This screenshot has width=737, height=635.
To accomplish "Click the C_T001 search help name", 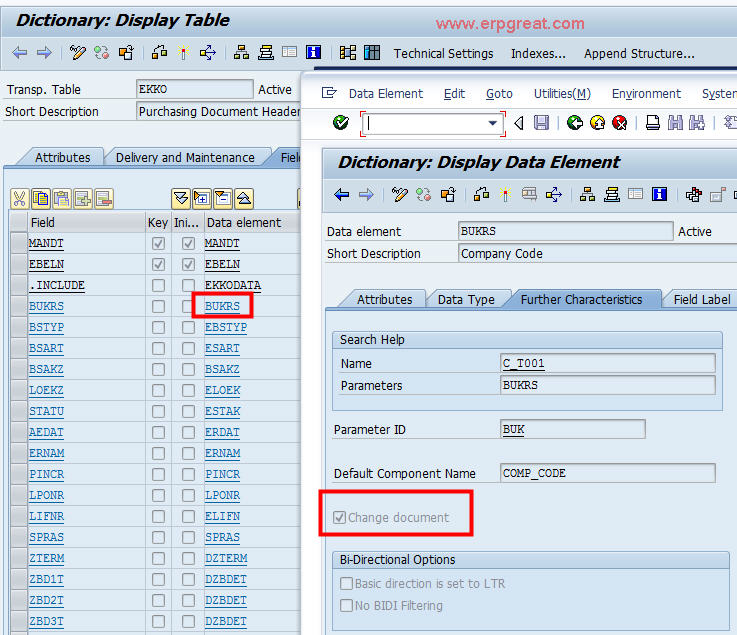I will (x=524, y=363).
